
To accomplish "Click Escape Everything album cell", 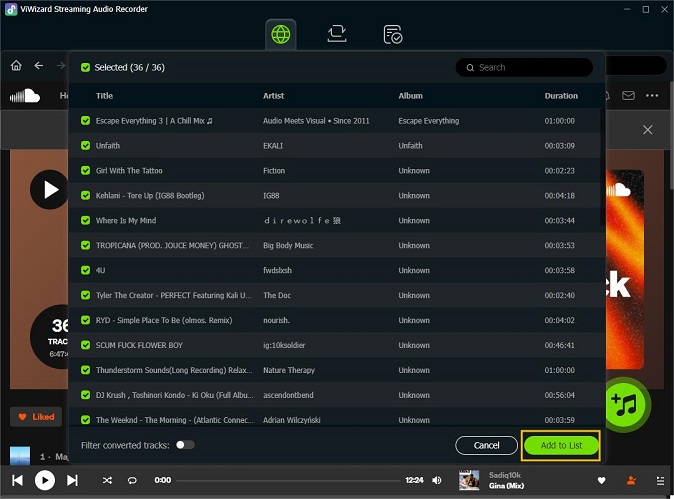I will (429, 121).
